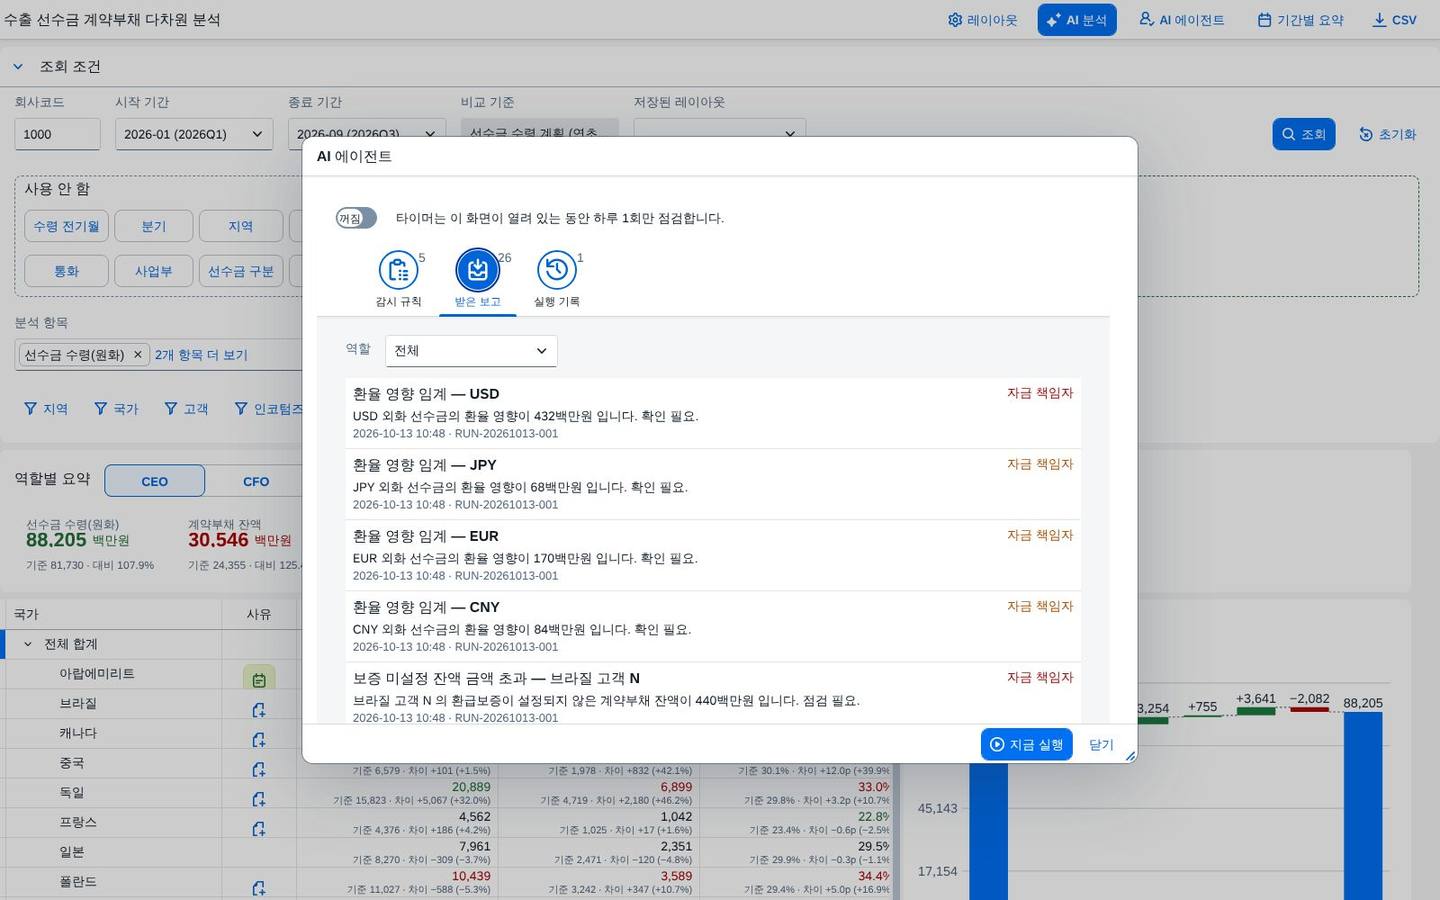The width and height of the screenshot is (1440, 900).
Task: Remove the 선수금 수령(원화) token
Action: [x=138, y=355]
